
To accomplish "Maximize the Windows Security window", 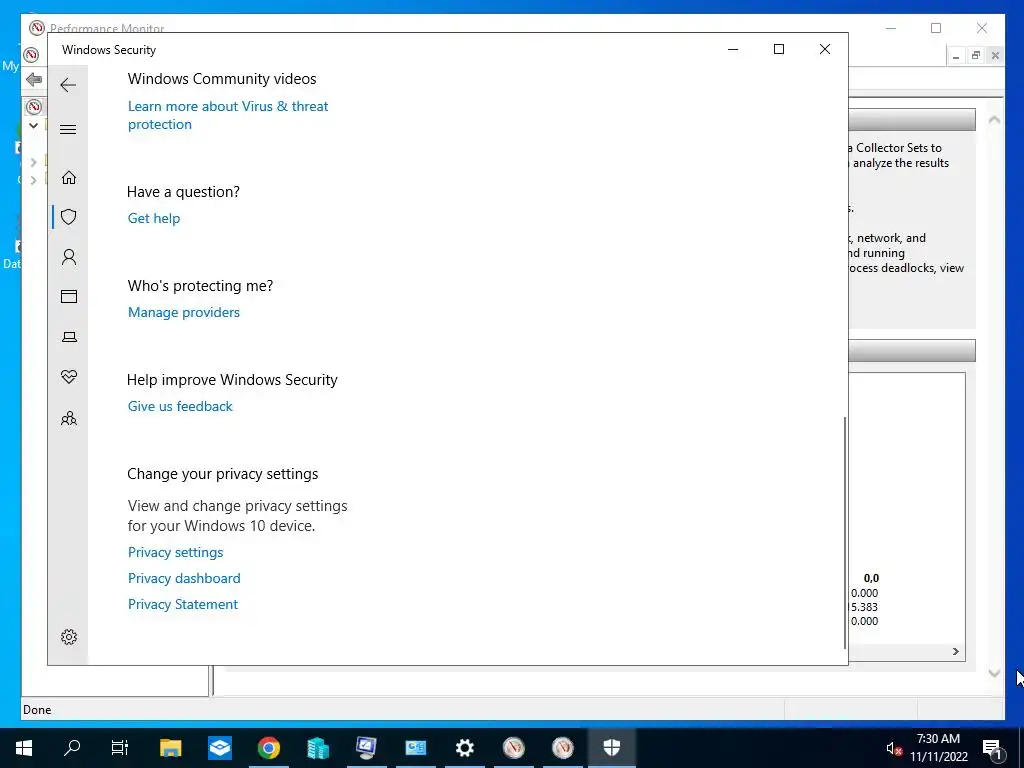I will (778, 49).
